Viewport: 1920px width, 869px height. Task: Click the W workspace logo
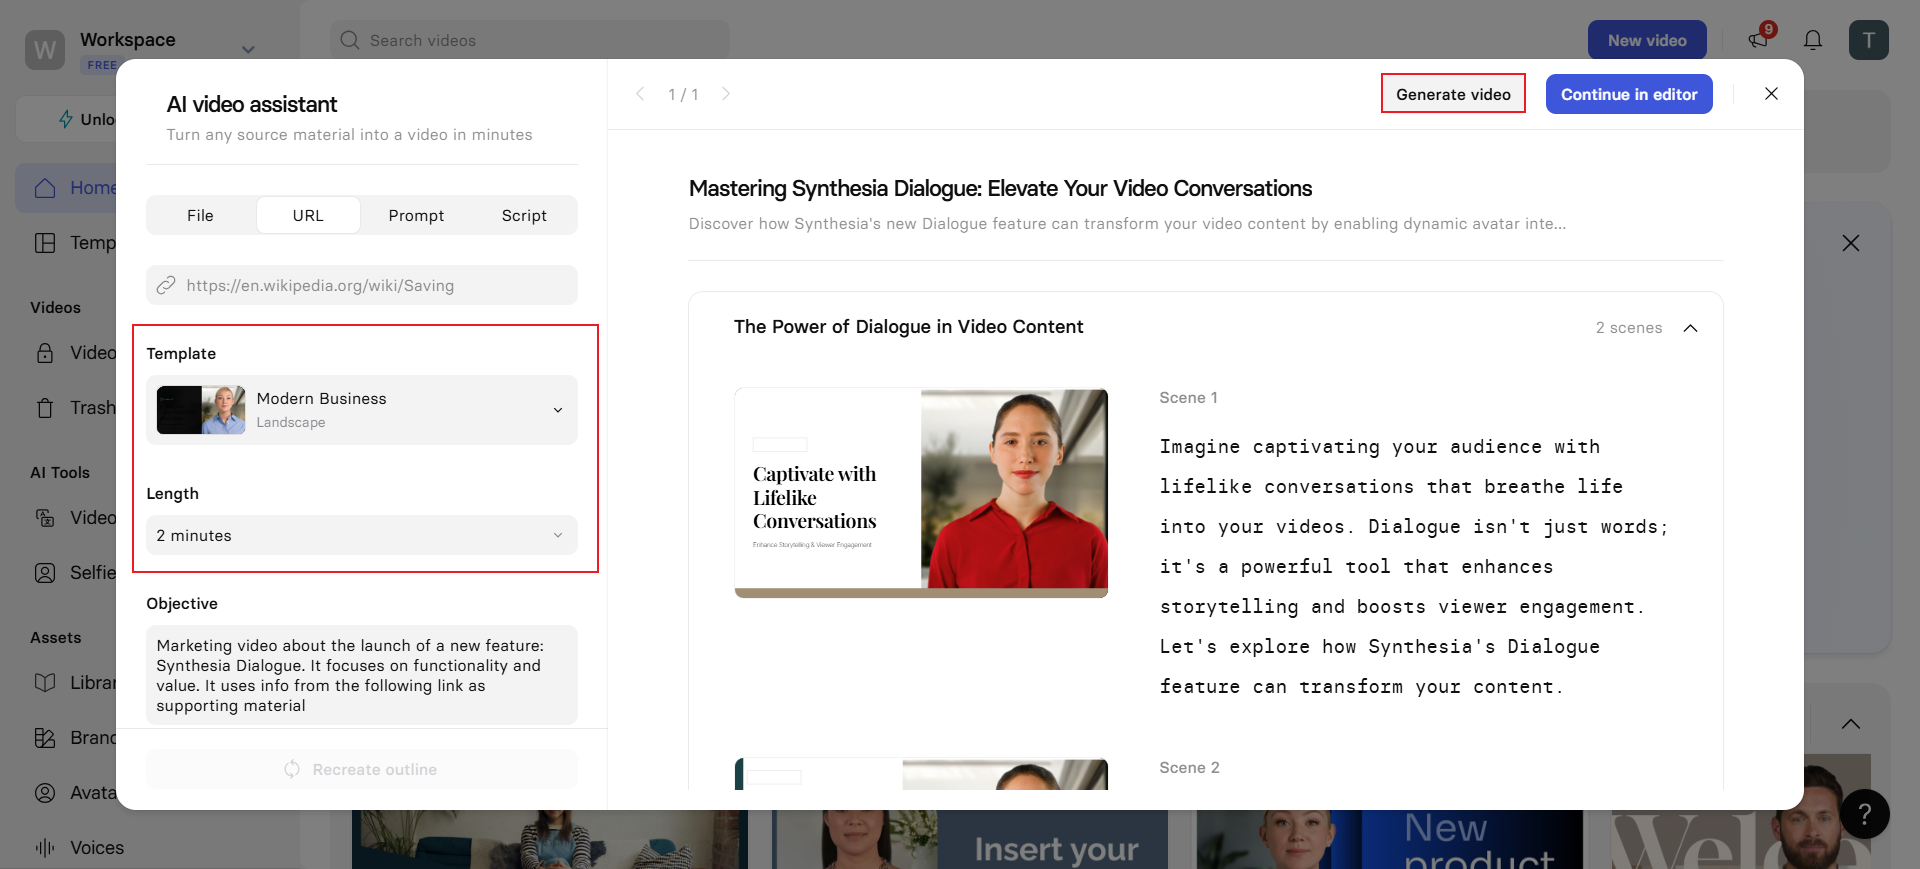tap(45, 49)
